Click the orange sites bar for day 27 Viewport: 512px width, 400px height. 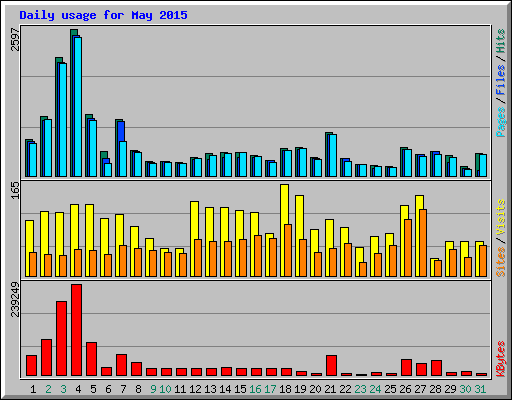point(423,243)
